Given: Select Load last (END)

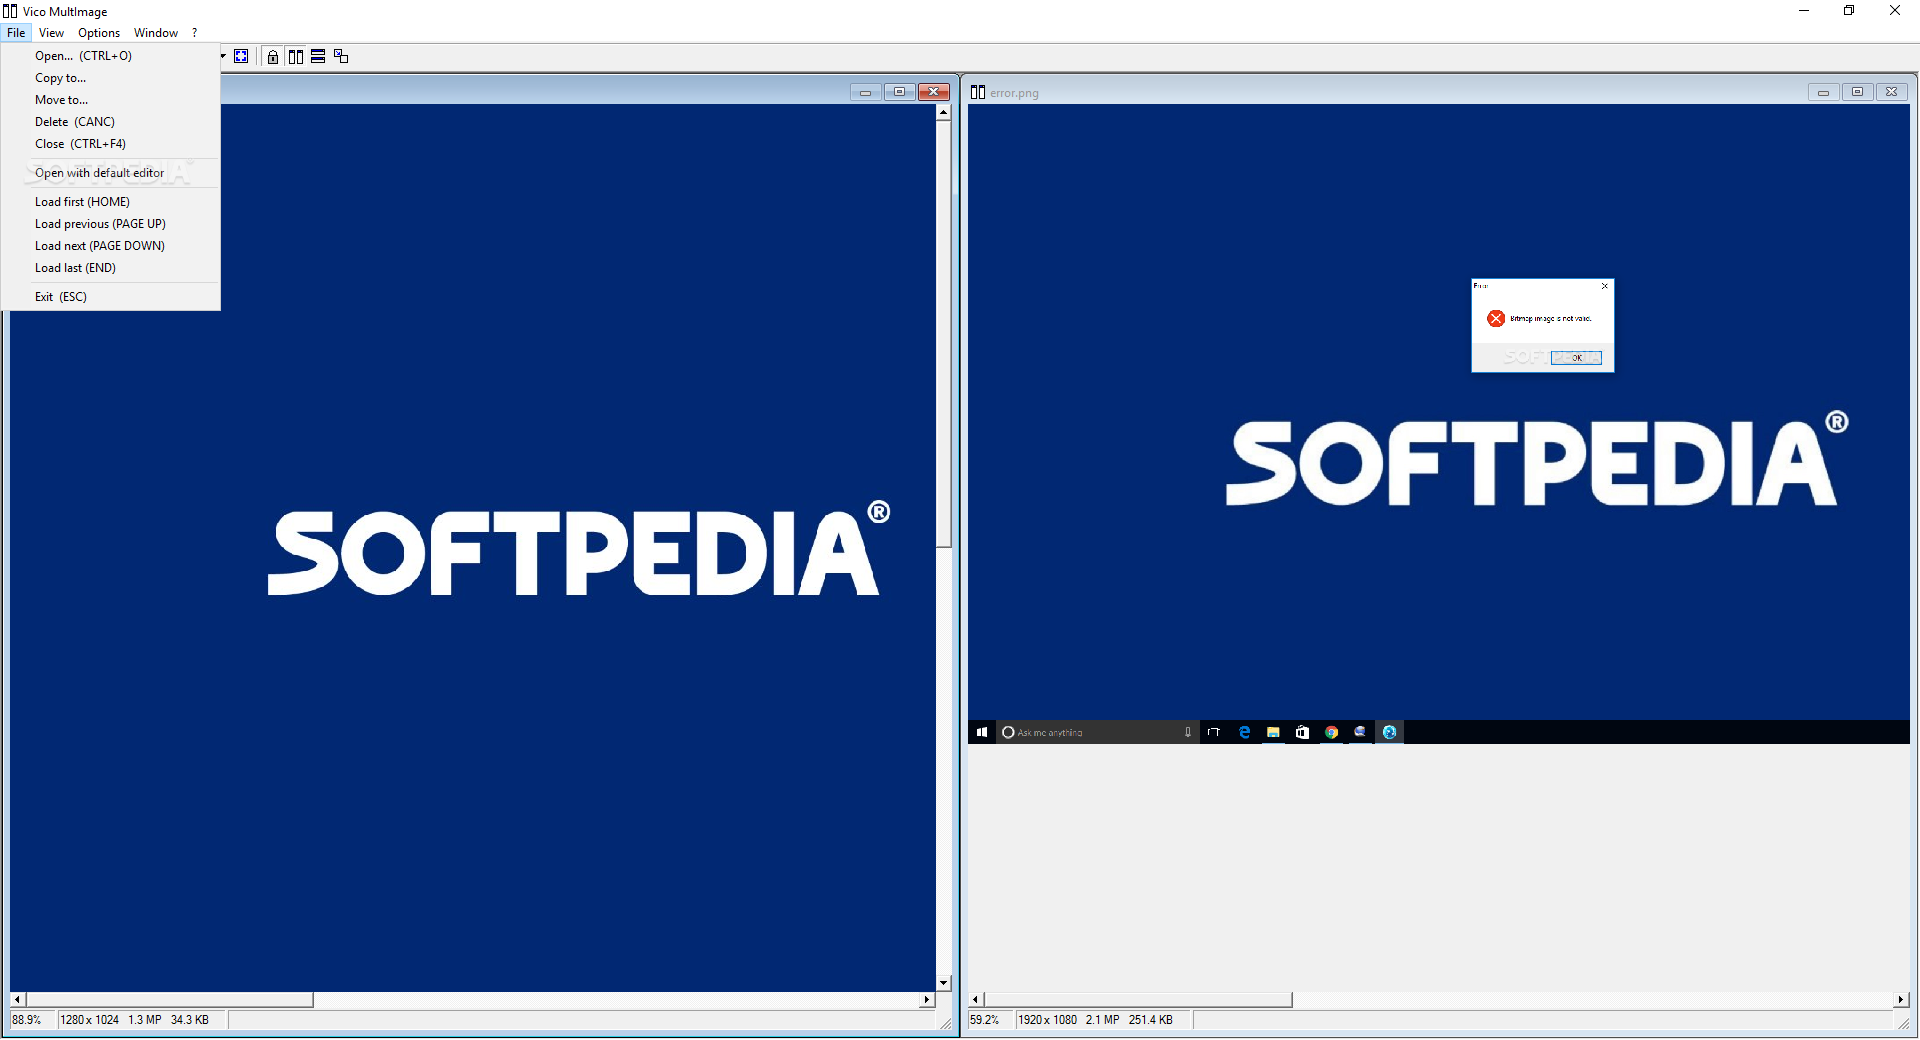Looking at the screenshot, I should pos(111,268).
